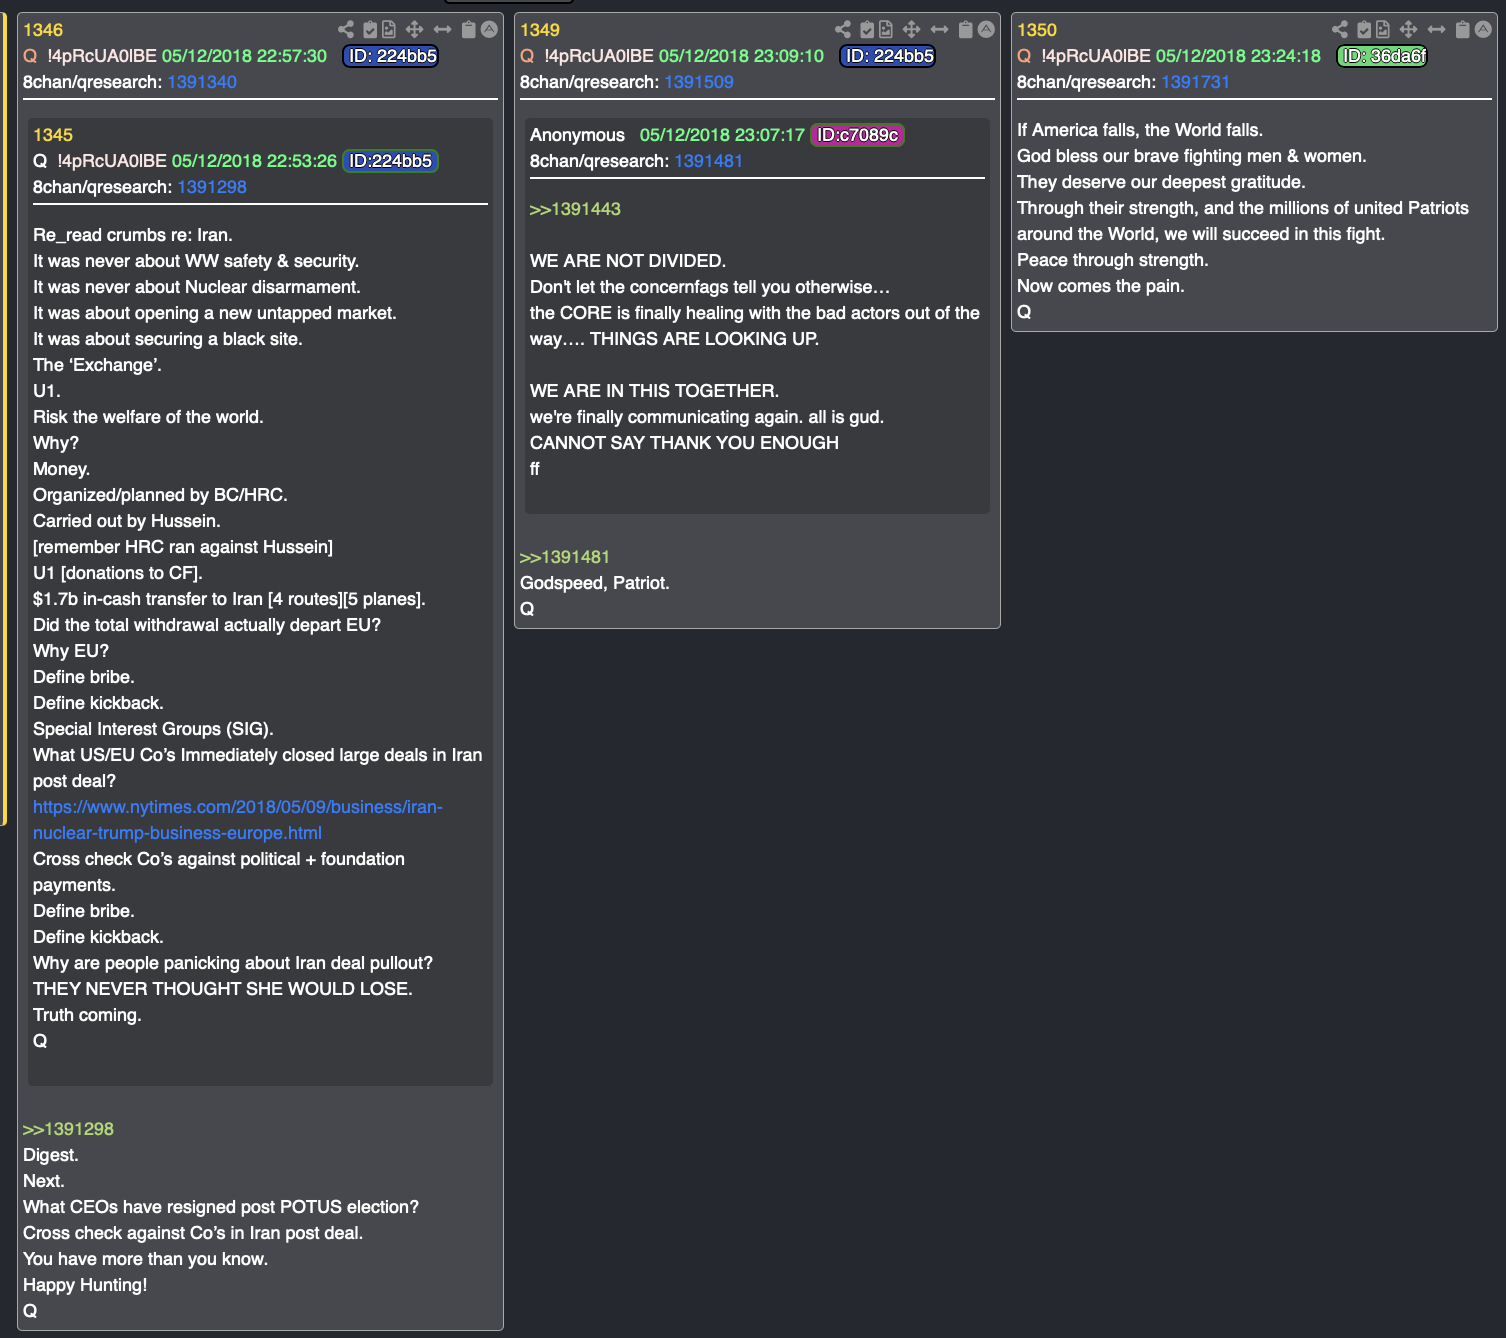Open 8chan thread link 1391298 in quoted post

pos(212,187)
